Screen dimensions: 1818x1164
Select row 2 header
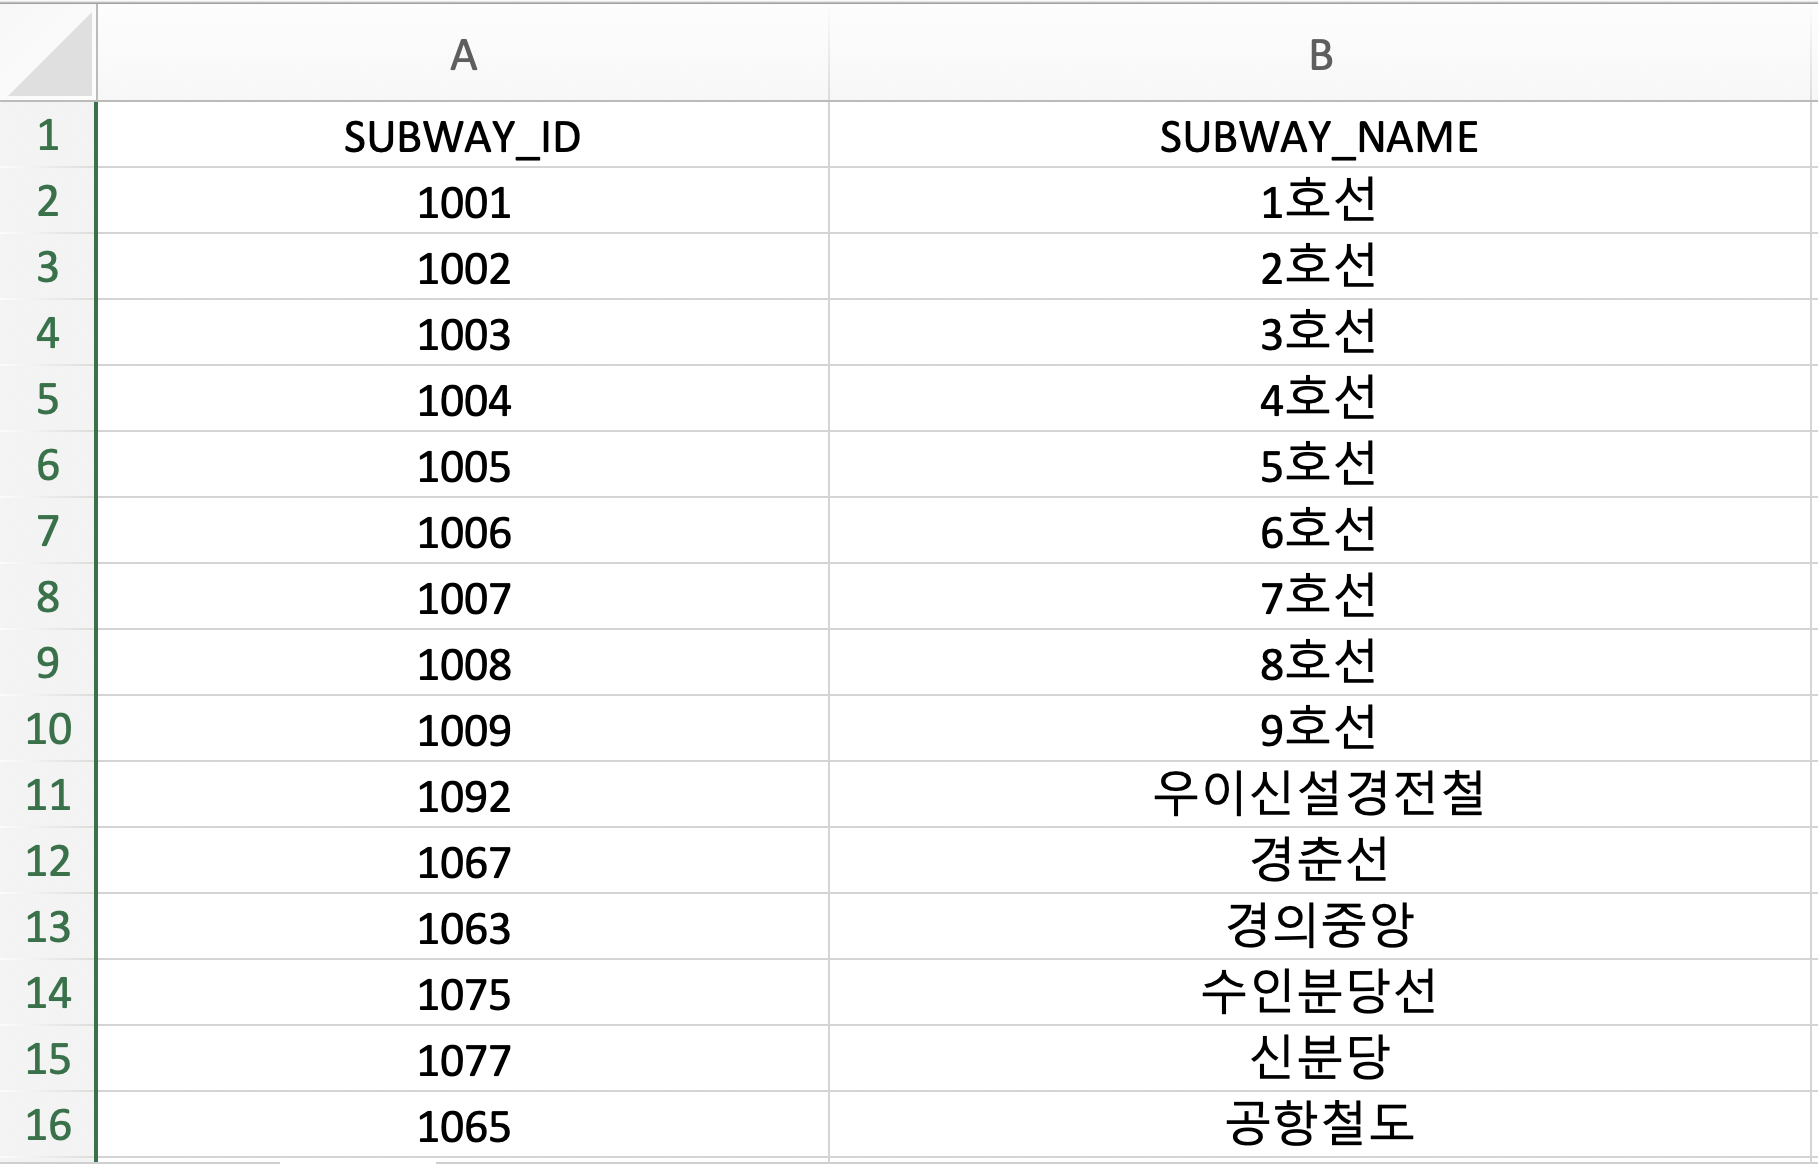47,201
